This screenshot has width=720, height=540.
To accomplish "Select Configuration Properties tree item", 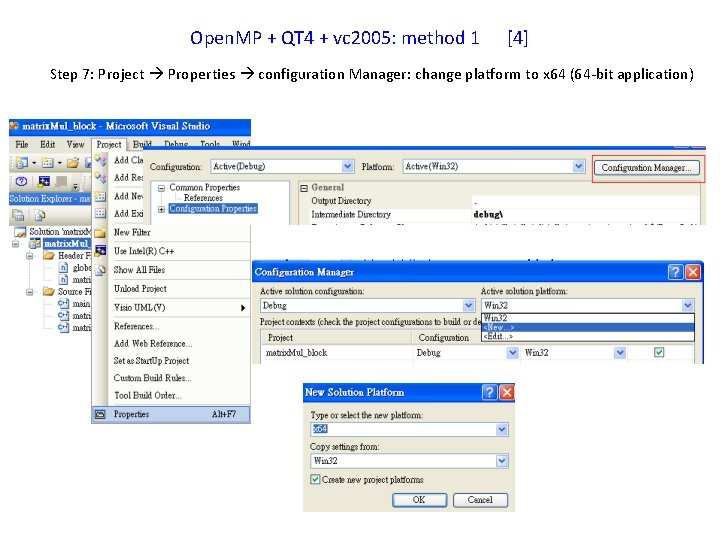I will pyautogui.click(x=213, y=209).
